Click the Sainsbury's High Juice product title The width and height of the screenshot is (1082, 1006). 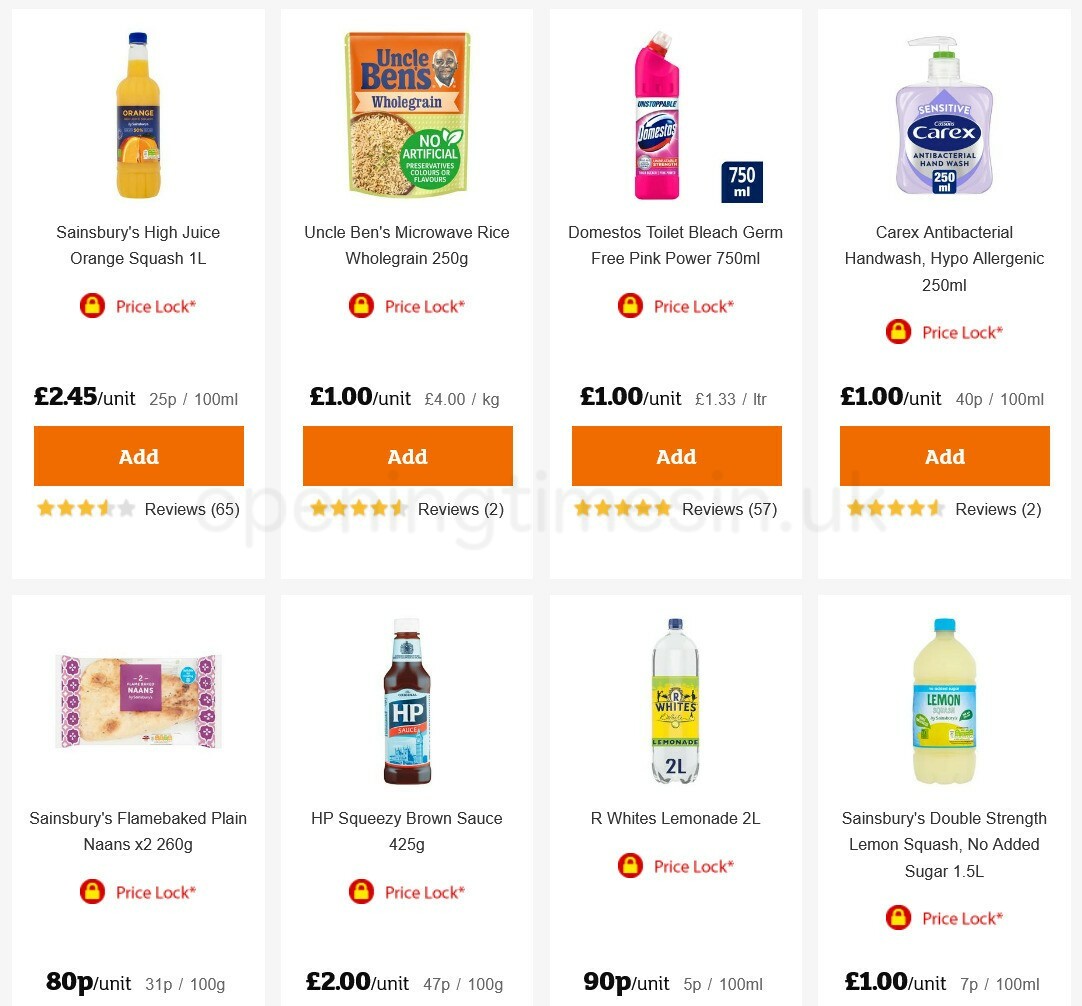coord(138,245)
